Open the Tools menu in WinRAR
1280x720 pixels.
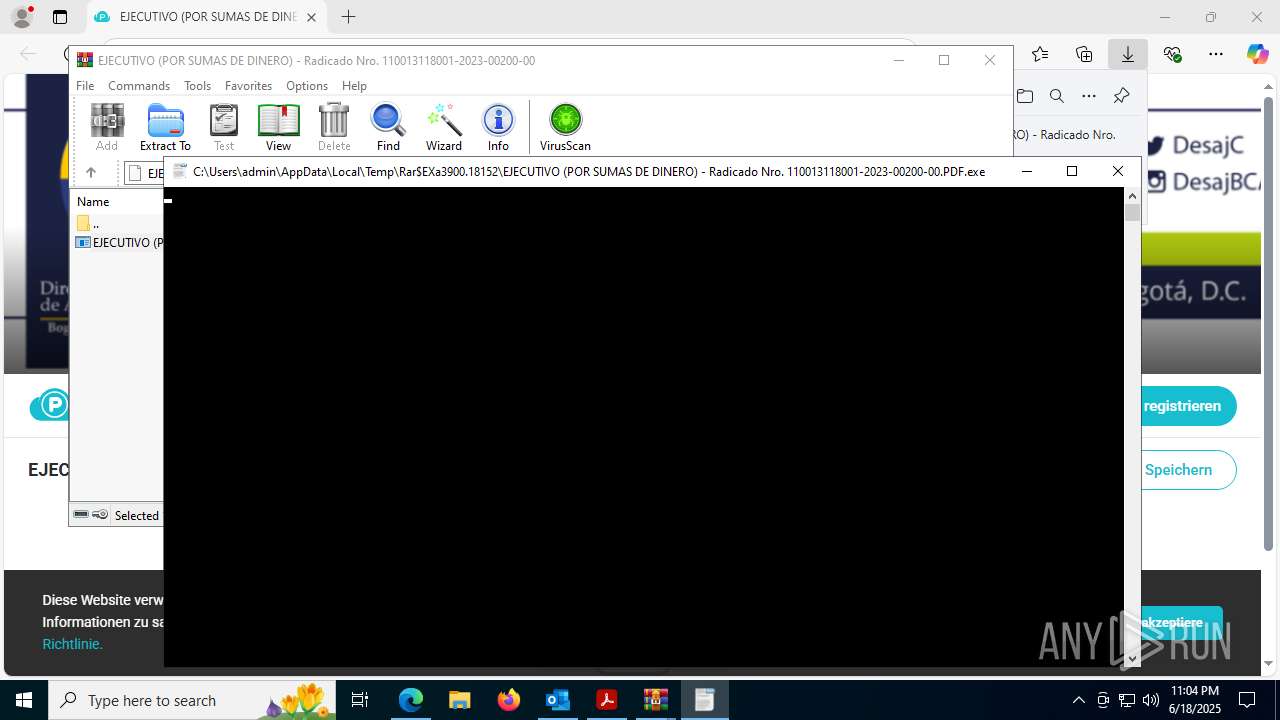pyautogui.click(x=197, y=86)
